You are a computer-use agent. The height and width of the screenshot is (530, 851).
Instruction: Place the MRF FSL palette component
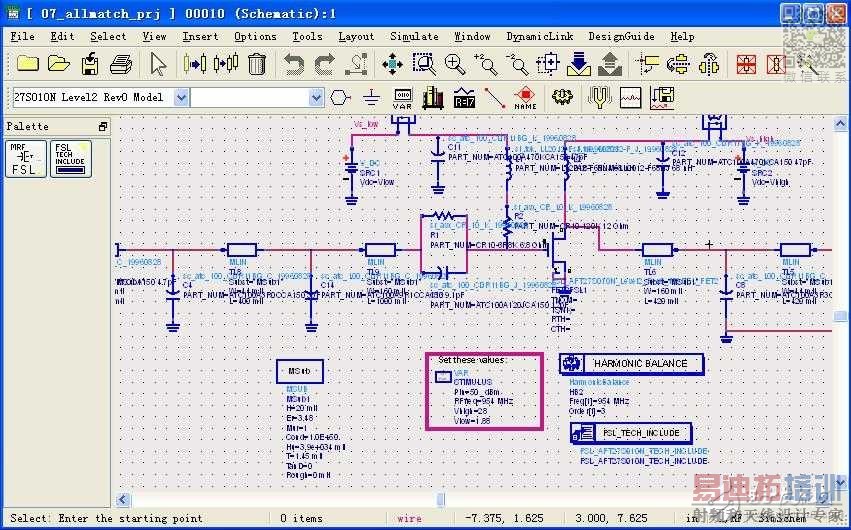pyautogui.click(x=26, y=159)
